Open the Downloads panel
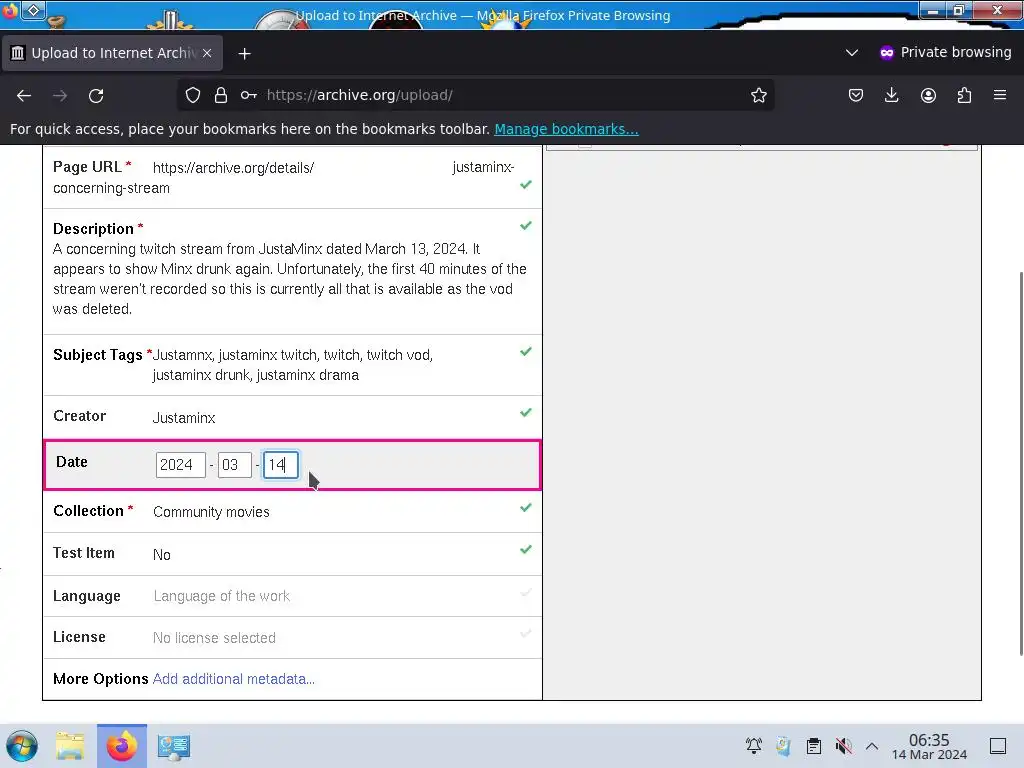The height and width of the screenshot is (768, 1024). click(x=891, y=95)
